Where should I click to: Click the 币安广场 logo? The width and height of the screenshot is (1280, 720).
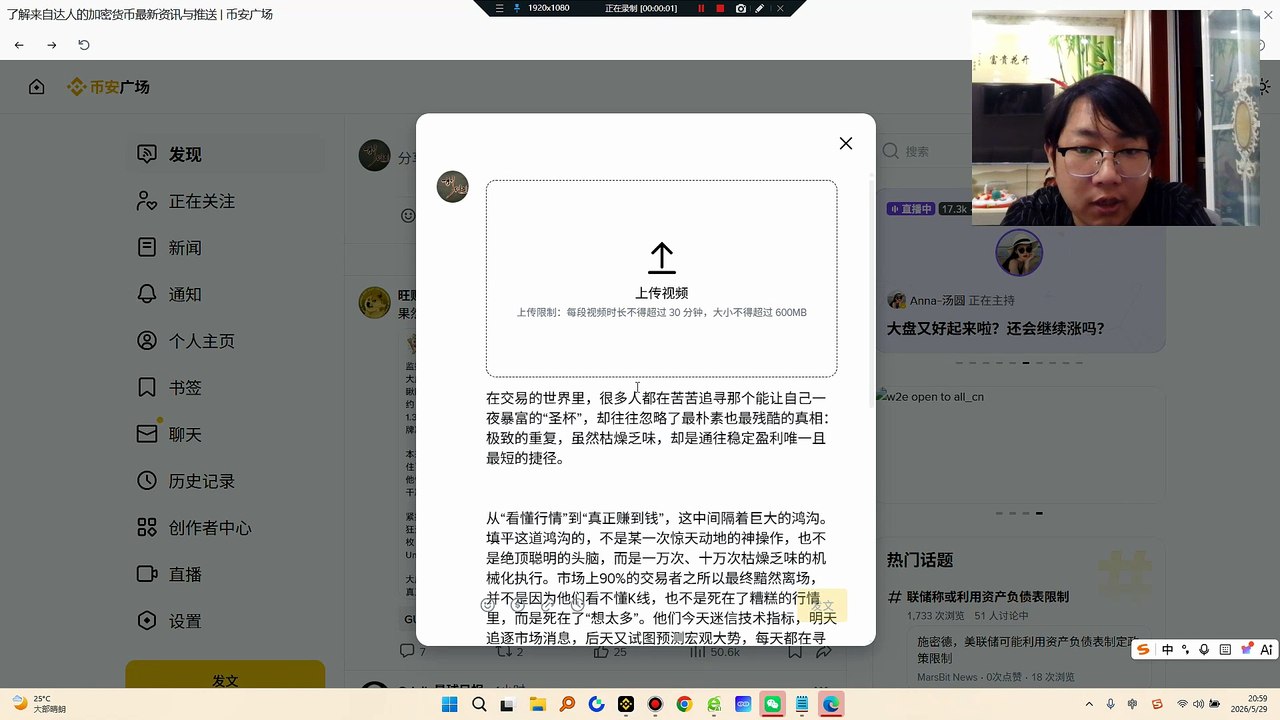pyautogui.click(x=108, y=87)
